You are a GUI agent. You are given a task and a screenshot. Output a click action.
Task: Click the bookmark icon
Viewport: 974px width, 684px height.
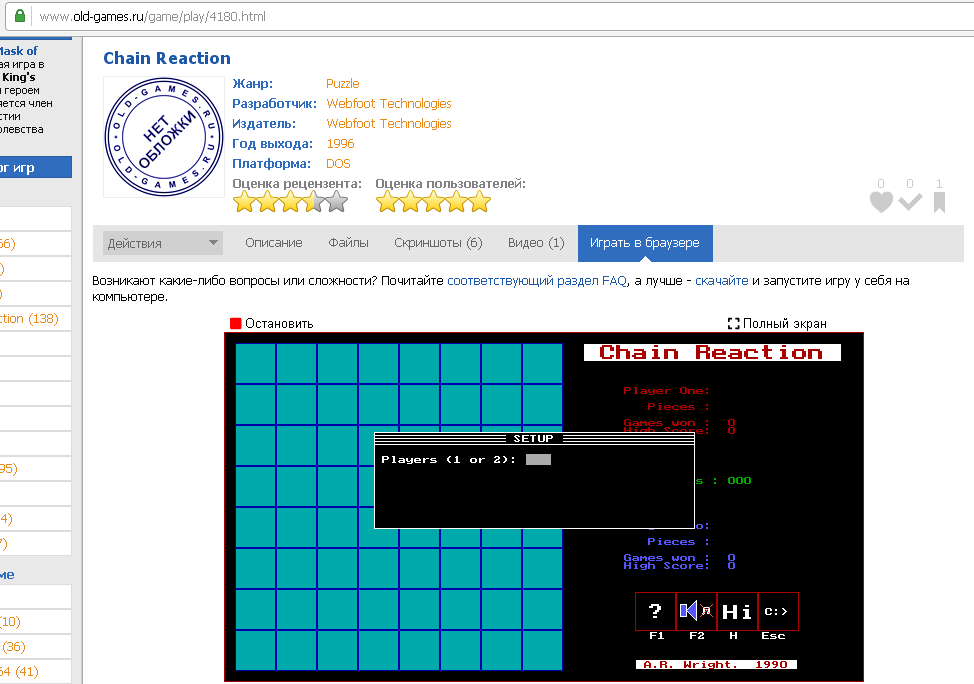(x=939, y=203)
